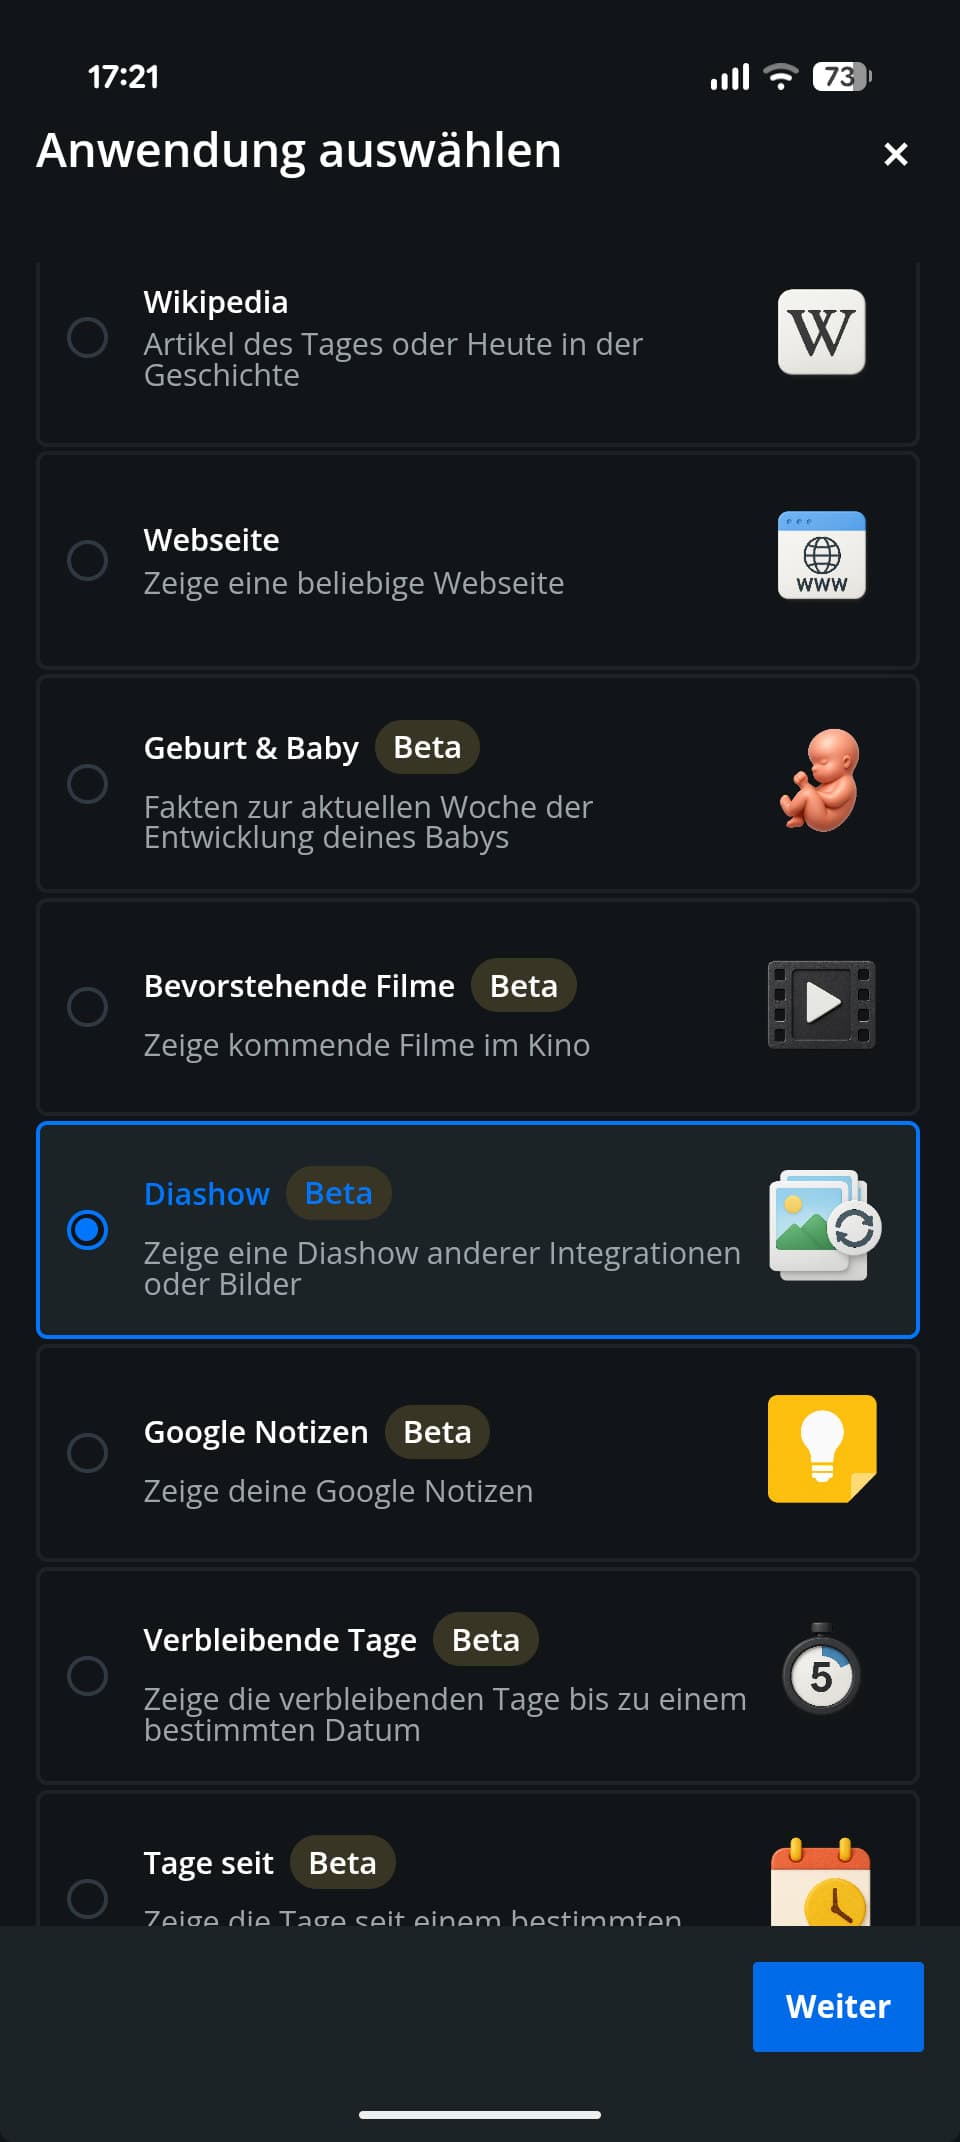Tap the Webseite WWW globe icon
The height and width of the screenshot is (2142, 960).
pos(821,556)
